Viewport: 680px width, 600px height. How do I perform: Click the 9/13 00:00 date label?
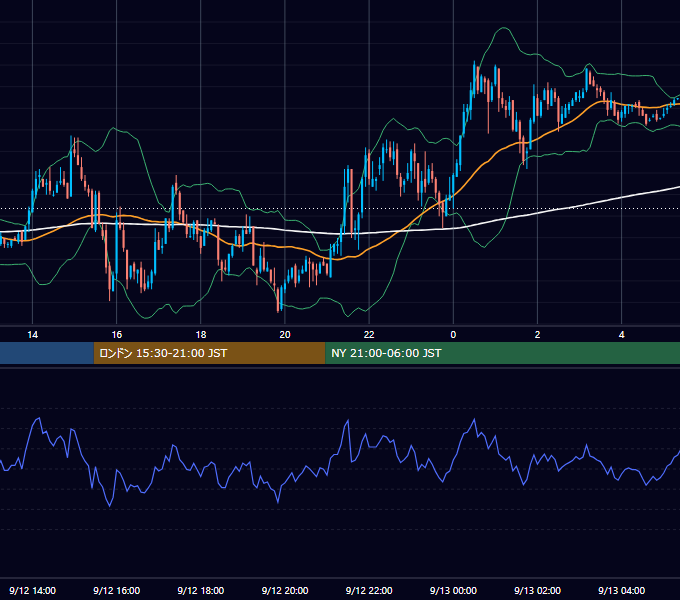tap(453, 590)
